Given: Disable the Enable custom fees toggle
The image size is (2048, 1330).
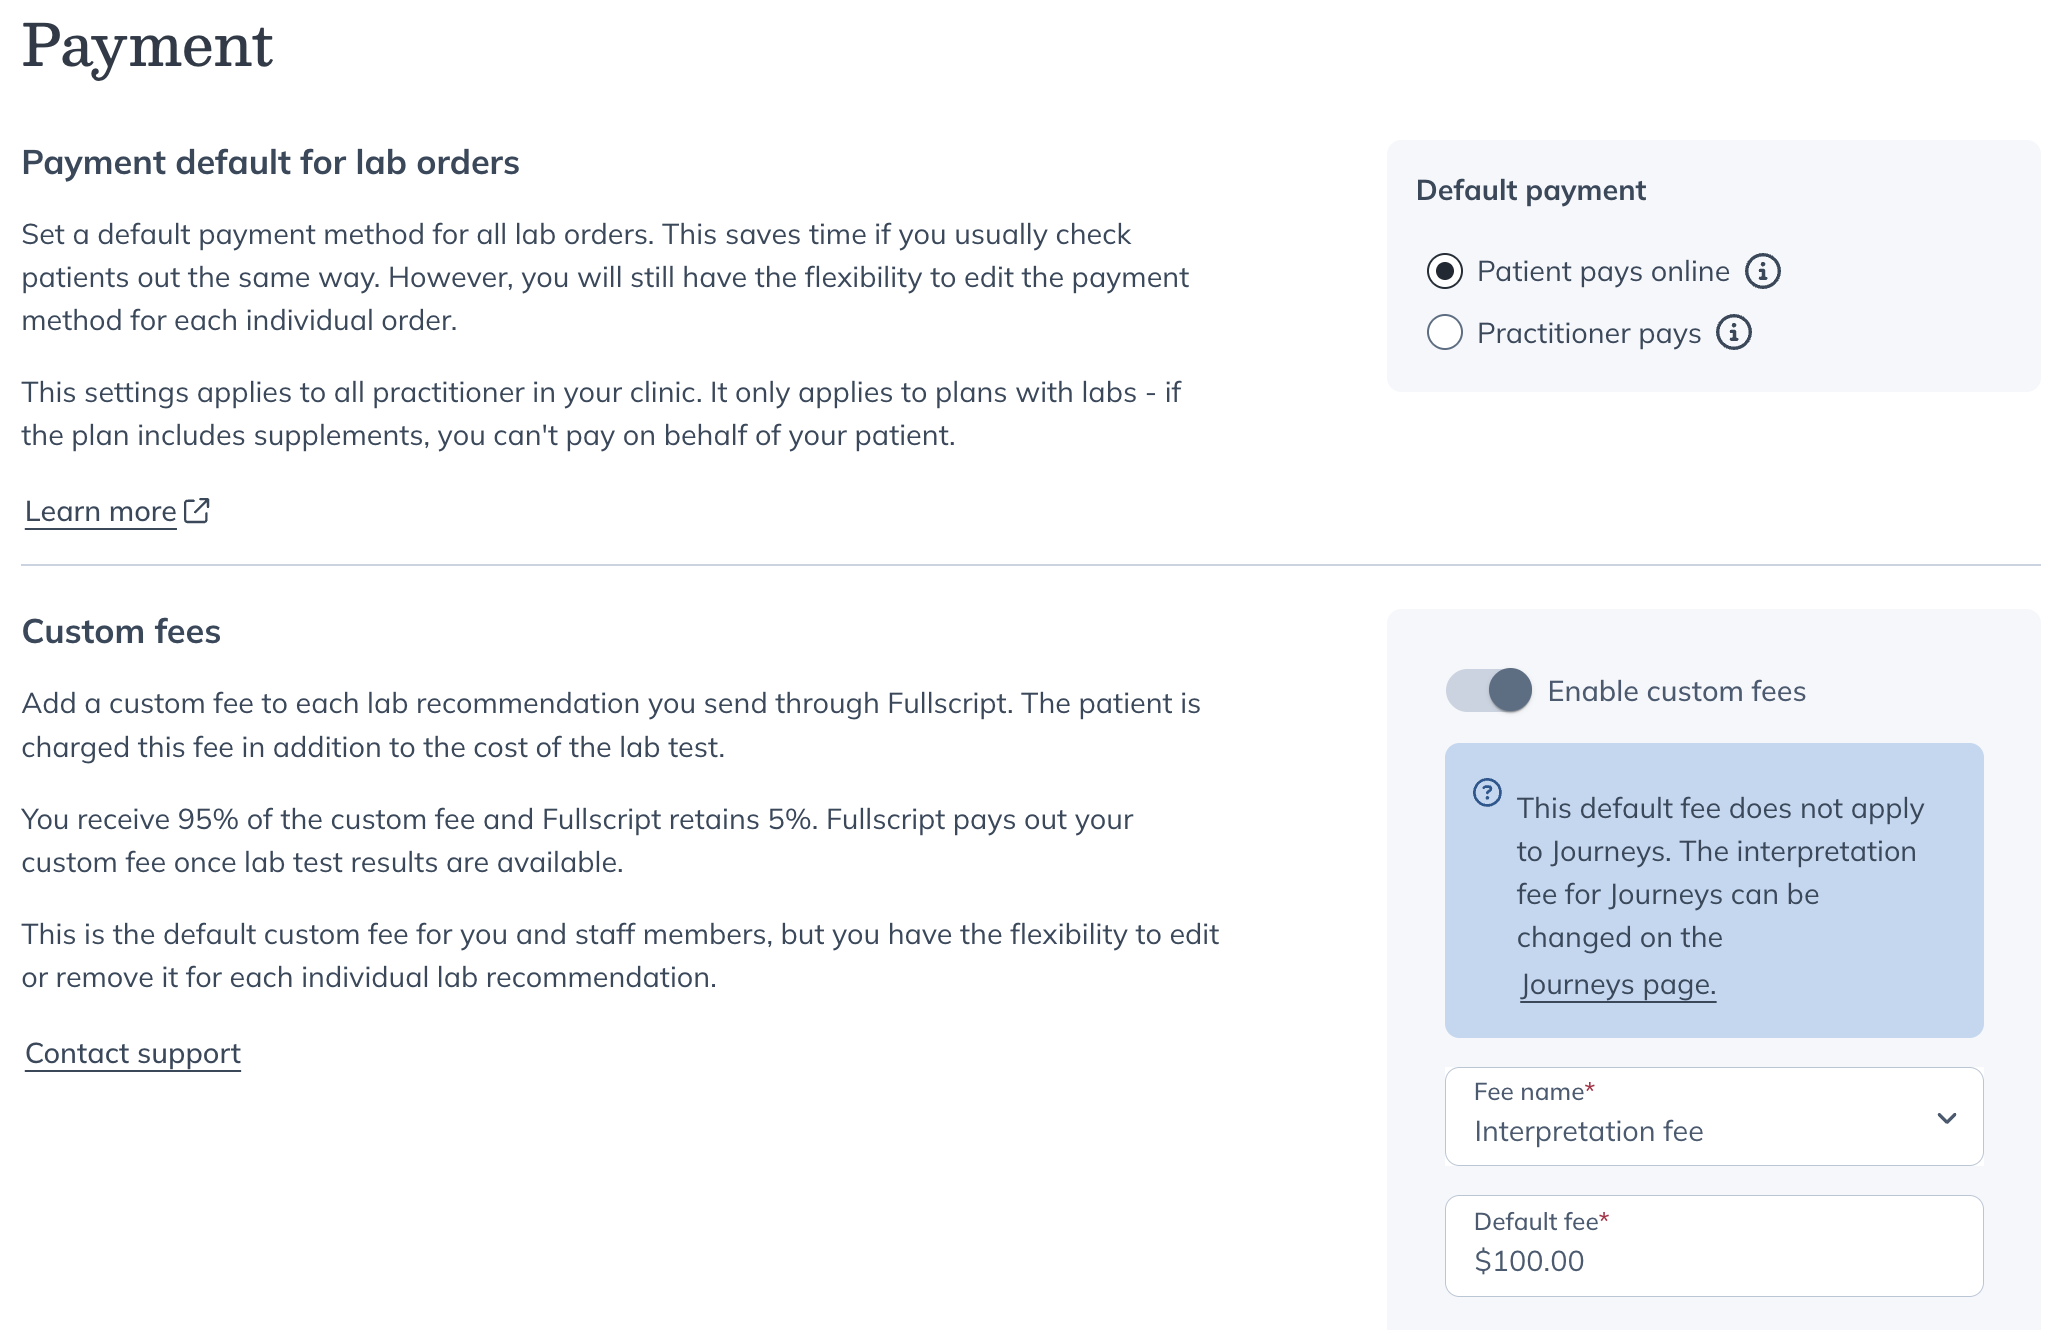Looking at the screenshot, I should [1489, 690].
